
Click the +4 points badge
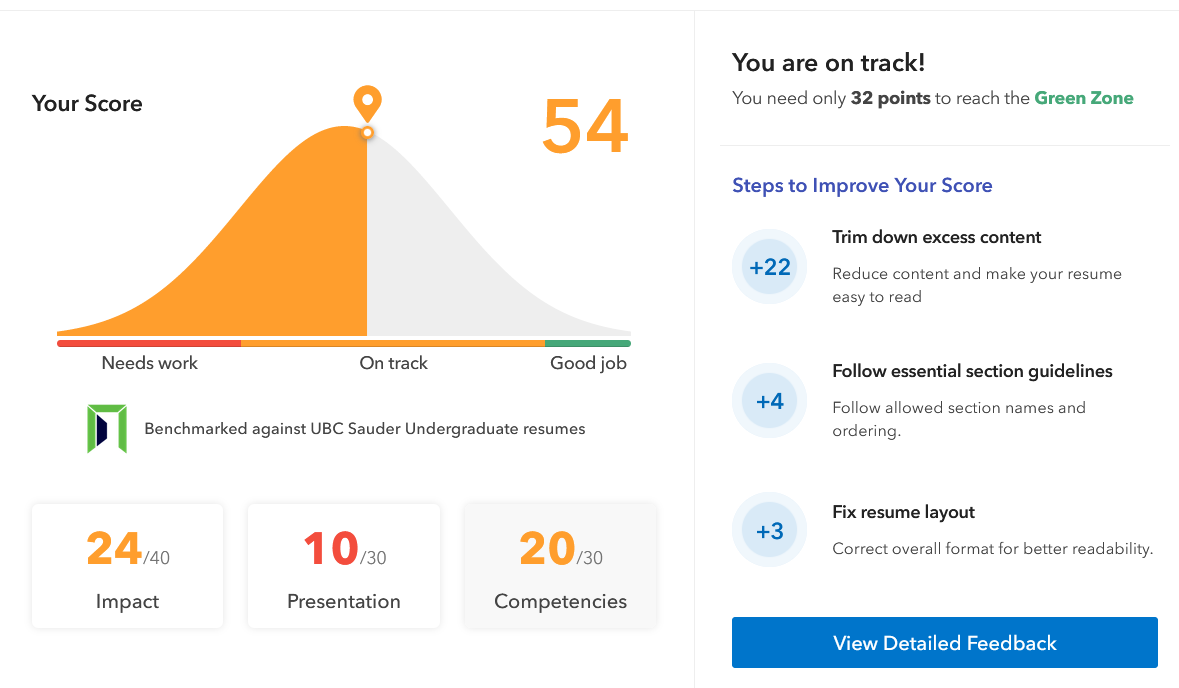click(769, 401)
